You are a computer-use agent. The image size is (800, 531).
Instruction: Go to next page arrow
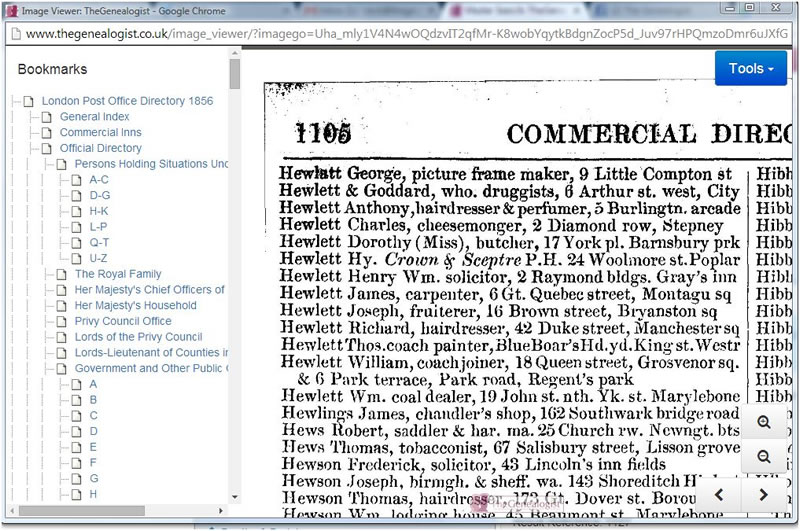coord(763,494)
